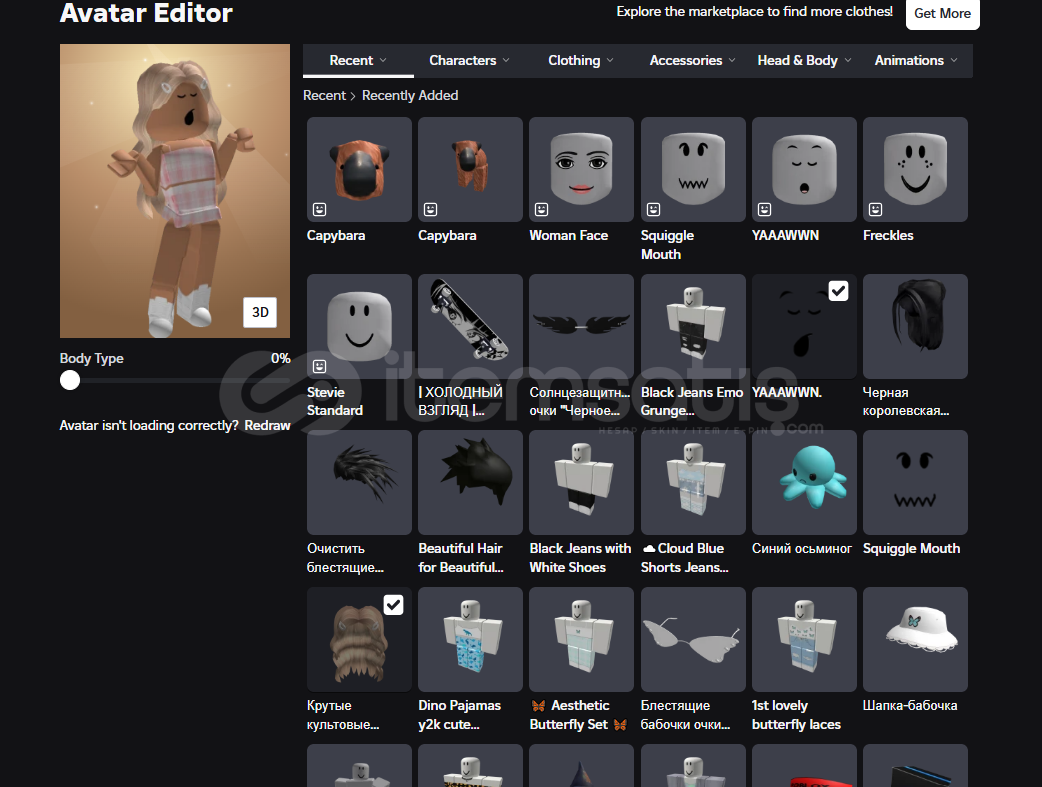Viewport: 1042px width, 787px height.
Task: Click dynamic head badge on Woman Face
Action: click(x=542, y=209)
